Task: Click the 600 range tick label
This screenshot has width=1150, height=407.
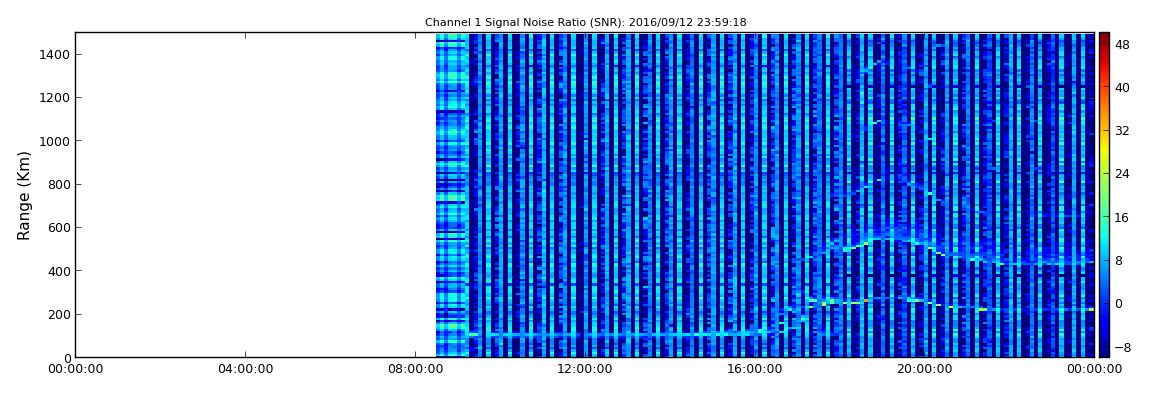Action: pos(57,228)
